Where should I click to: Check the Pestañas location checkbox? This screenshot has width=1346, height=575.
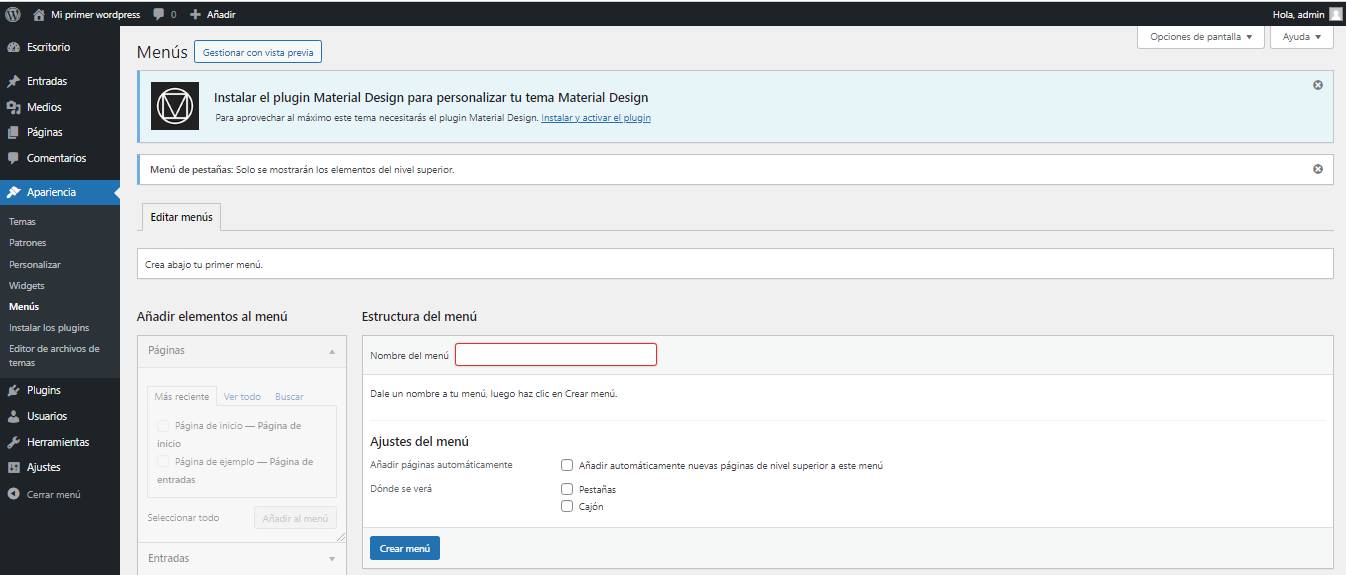[x=567, y=489]
